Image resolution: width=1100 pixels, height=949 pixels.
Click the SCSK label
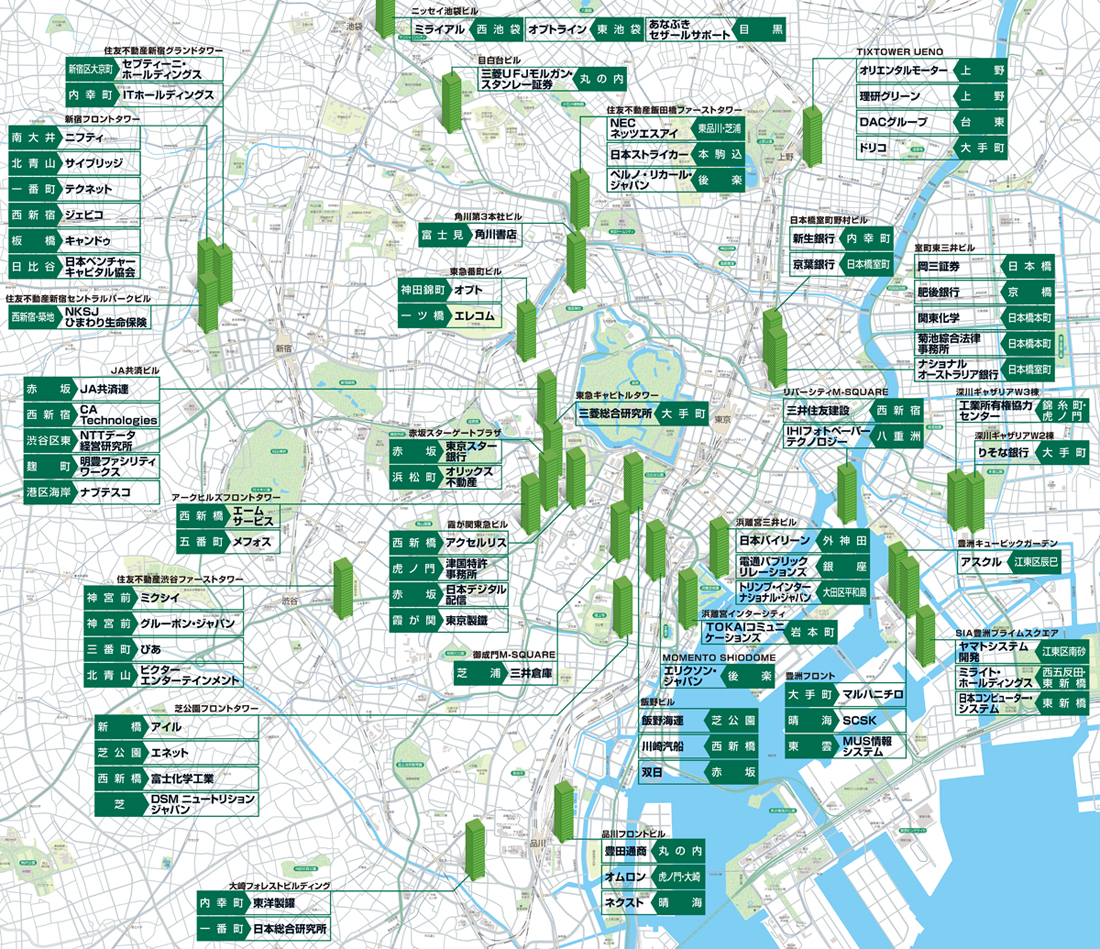860,720
